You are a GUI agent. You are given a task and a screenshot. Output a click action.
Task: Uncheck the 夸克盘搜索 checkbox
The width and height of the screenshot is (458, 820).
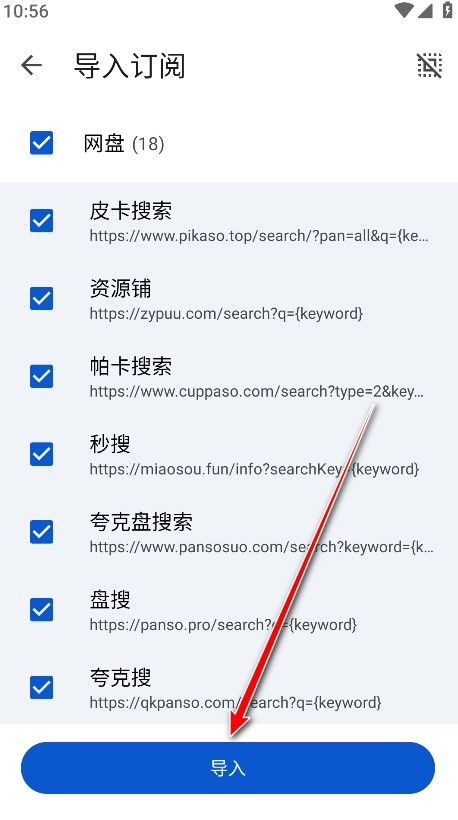41,532
